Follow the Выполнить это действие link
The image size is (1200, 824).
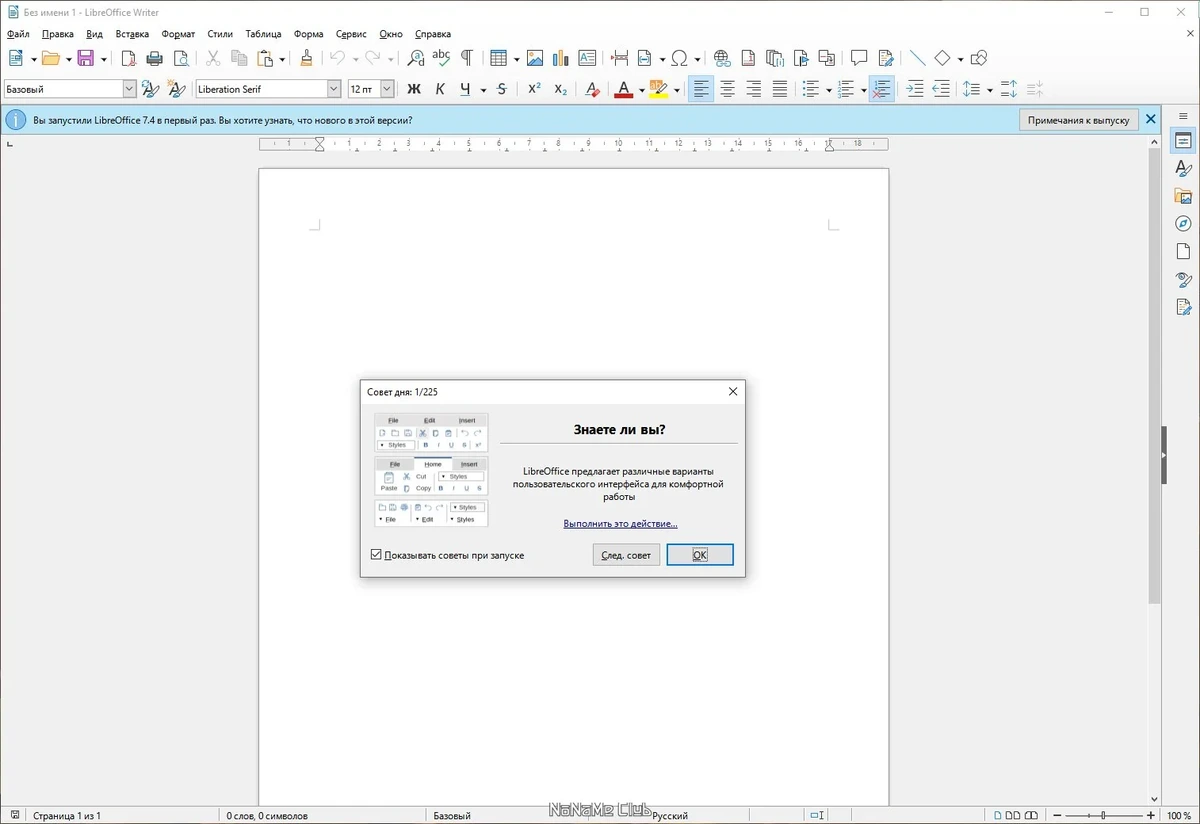(620, 523)
